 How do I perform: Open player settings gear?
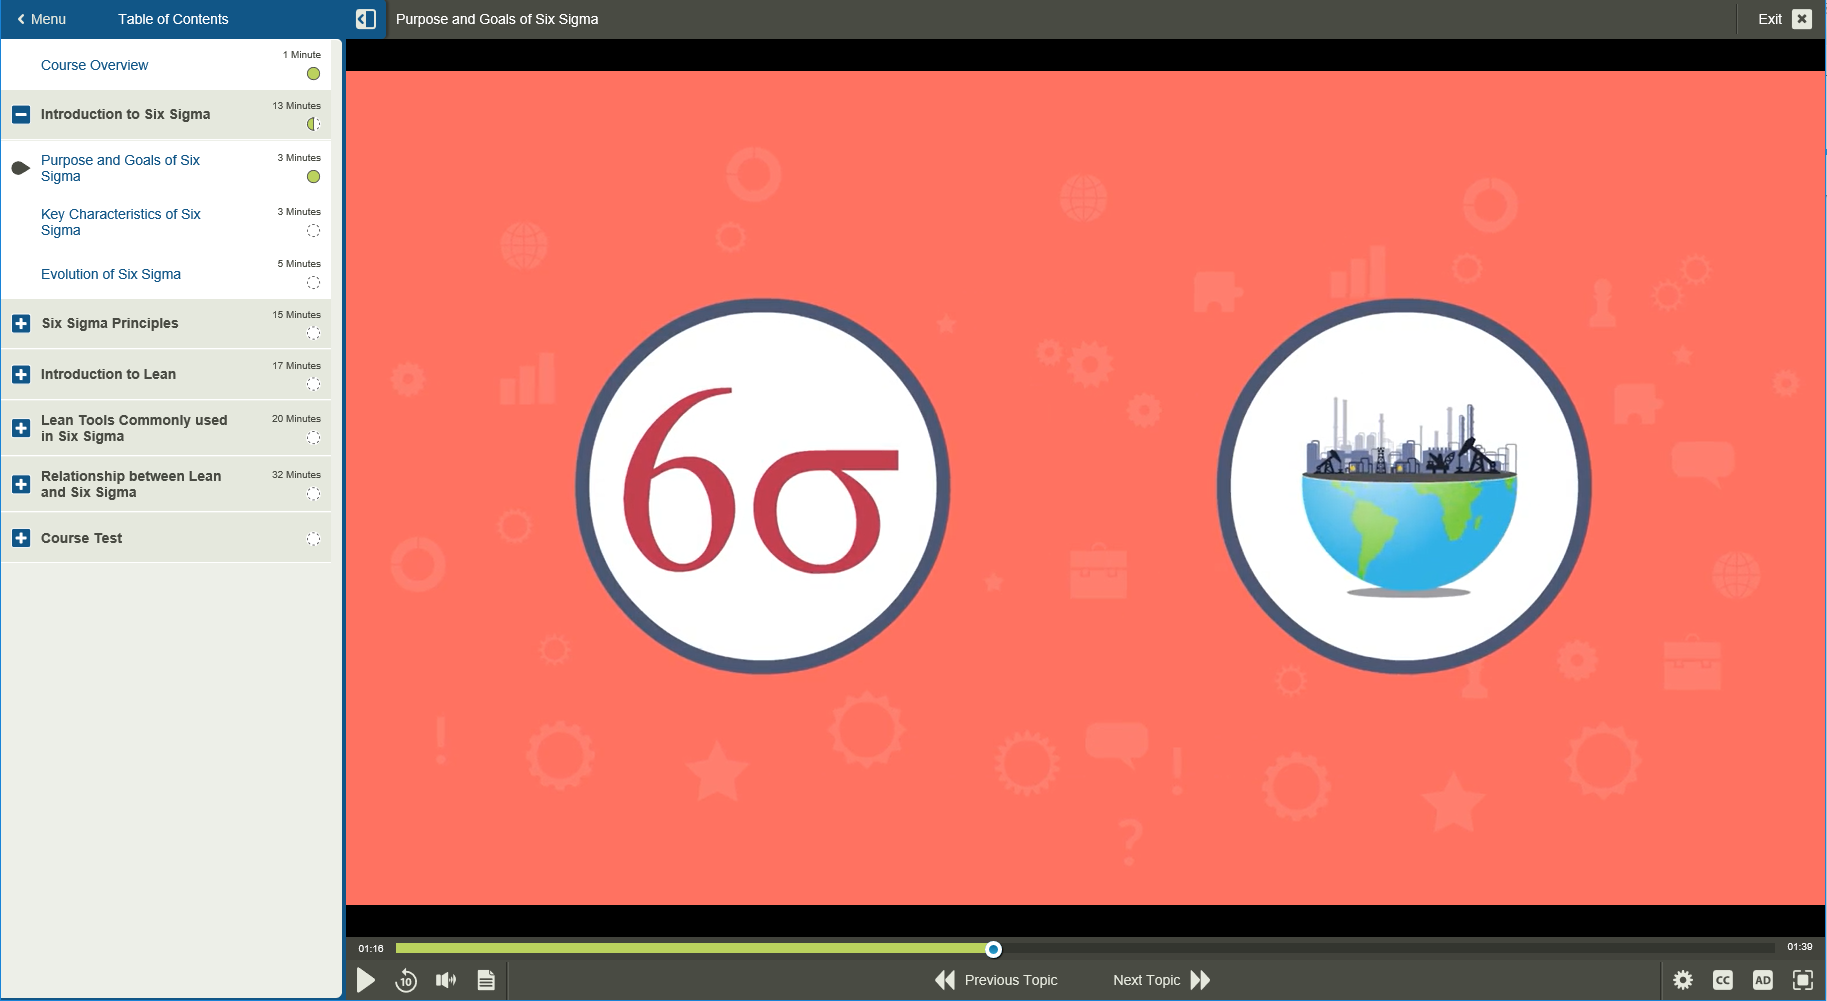coord(1683,980)
